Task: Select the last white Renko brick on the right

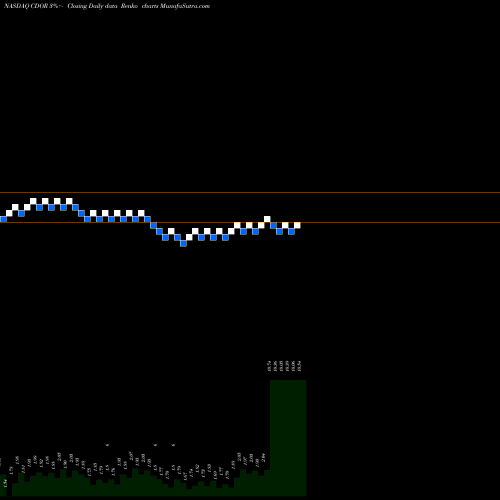Action: click(x=297, y=225)
